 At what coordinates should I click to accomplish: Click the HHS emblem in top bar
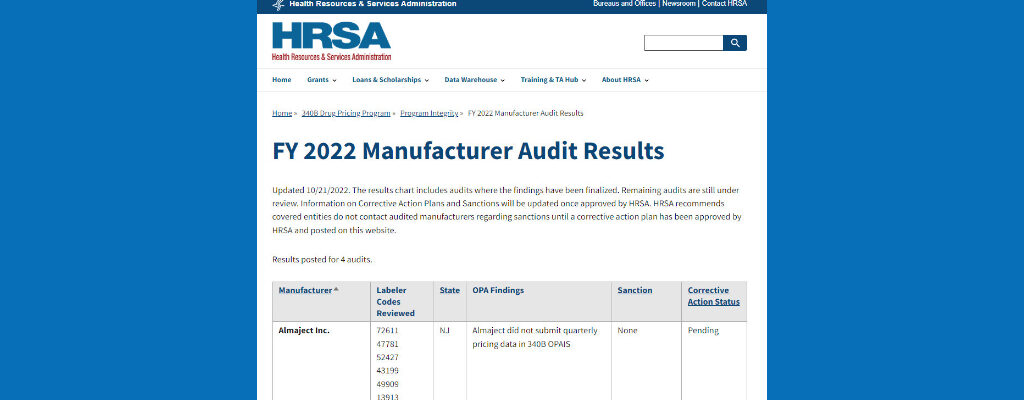pyautogui.click(x=278, y=5)
